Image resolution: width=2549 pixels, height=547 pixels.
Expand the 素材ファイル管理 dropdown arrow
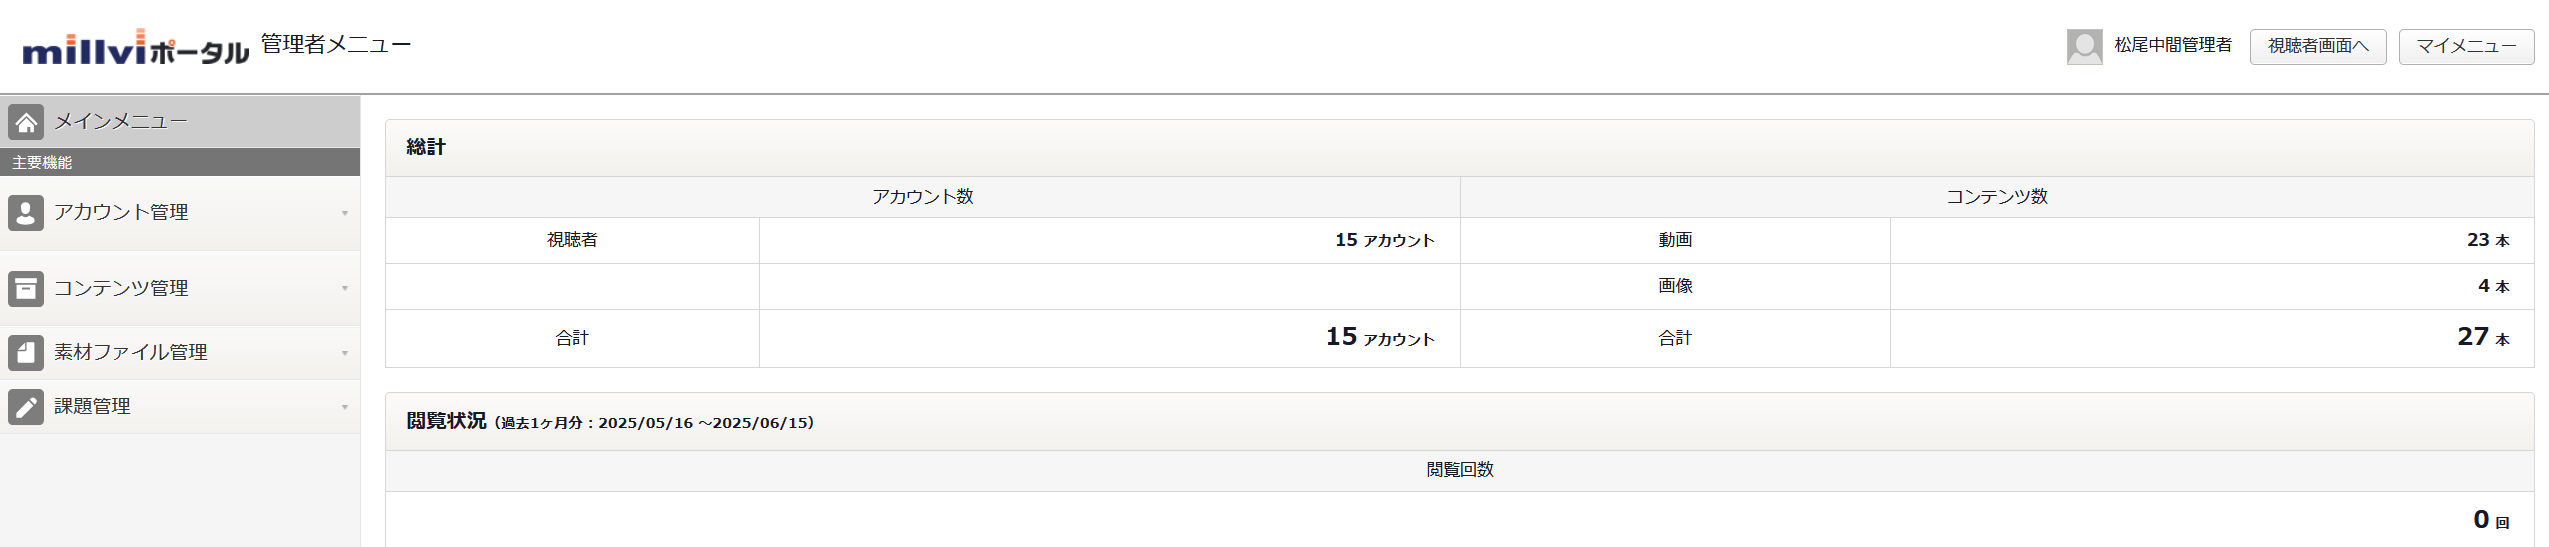point(345,352)
